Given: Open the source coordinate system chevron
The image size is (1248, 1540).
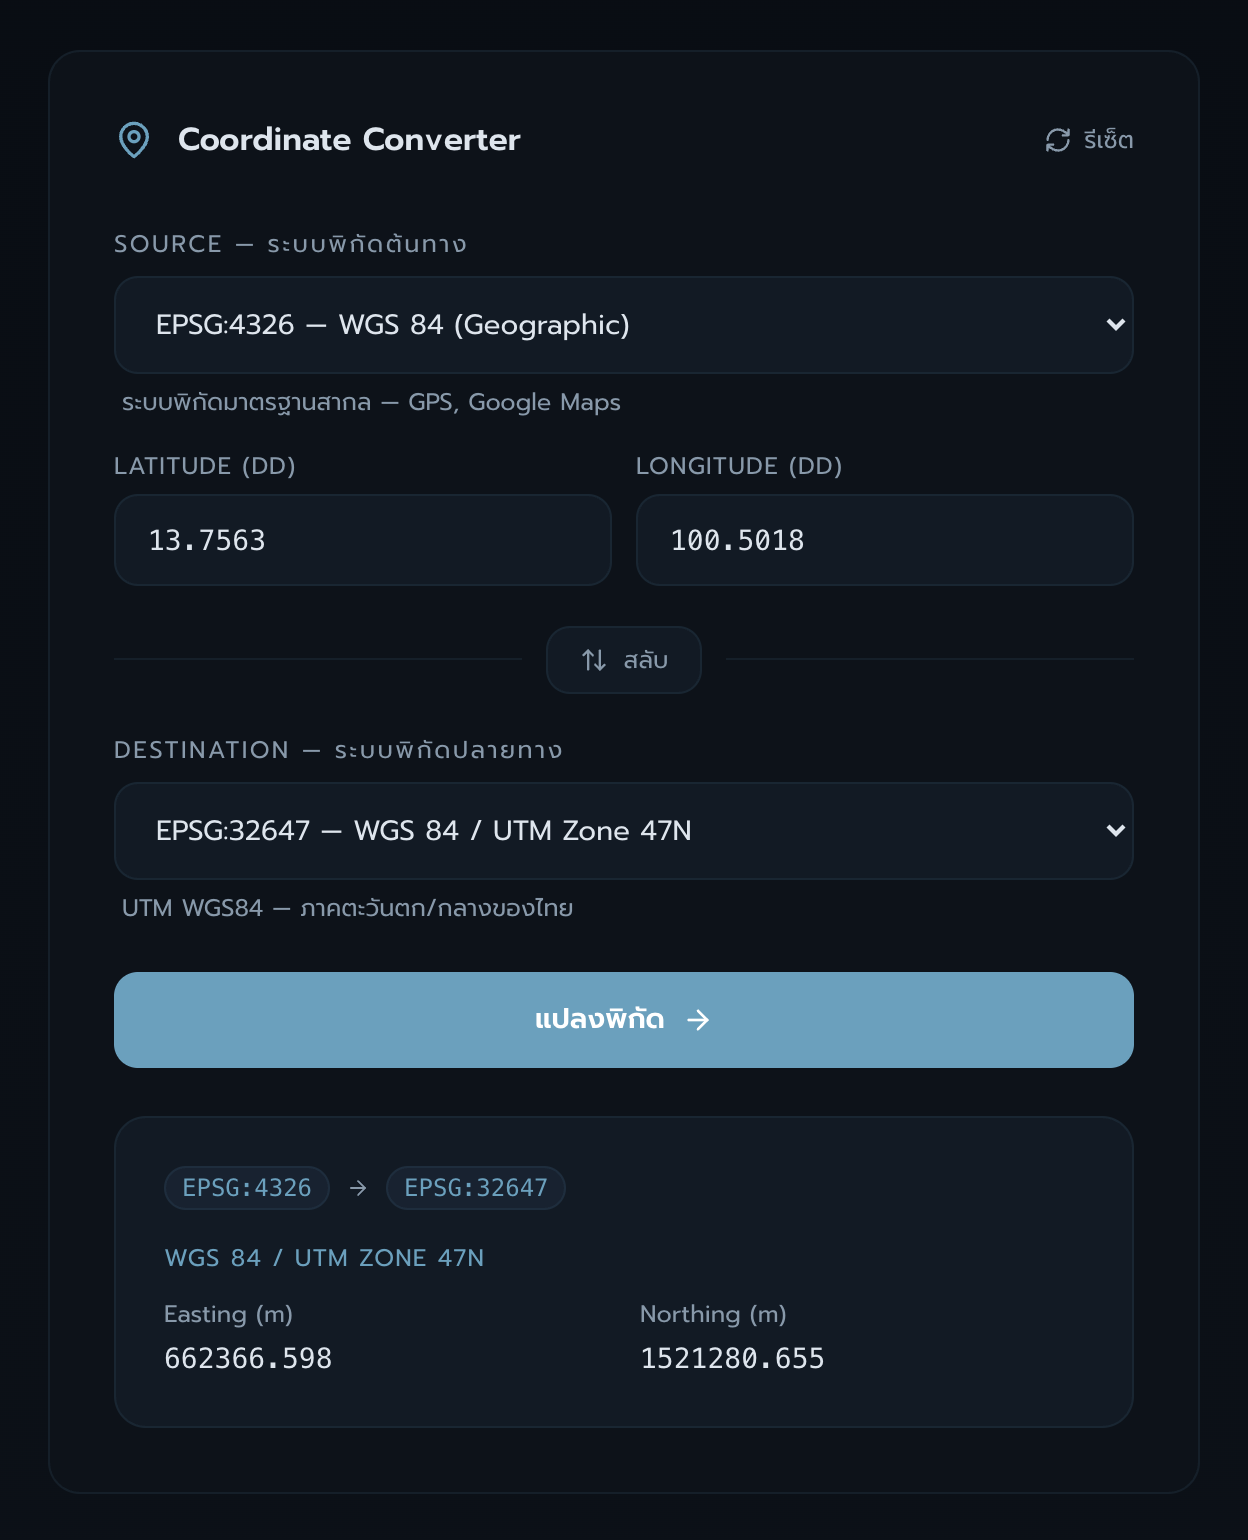Looking at the screenshot, I should click(x=1115, y=325).
